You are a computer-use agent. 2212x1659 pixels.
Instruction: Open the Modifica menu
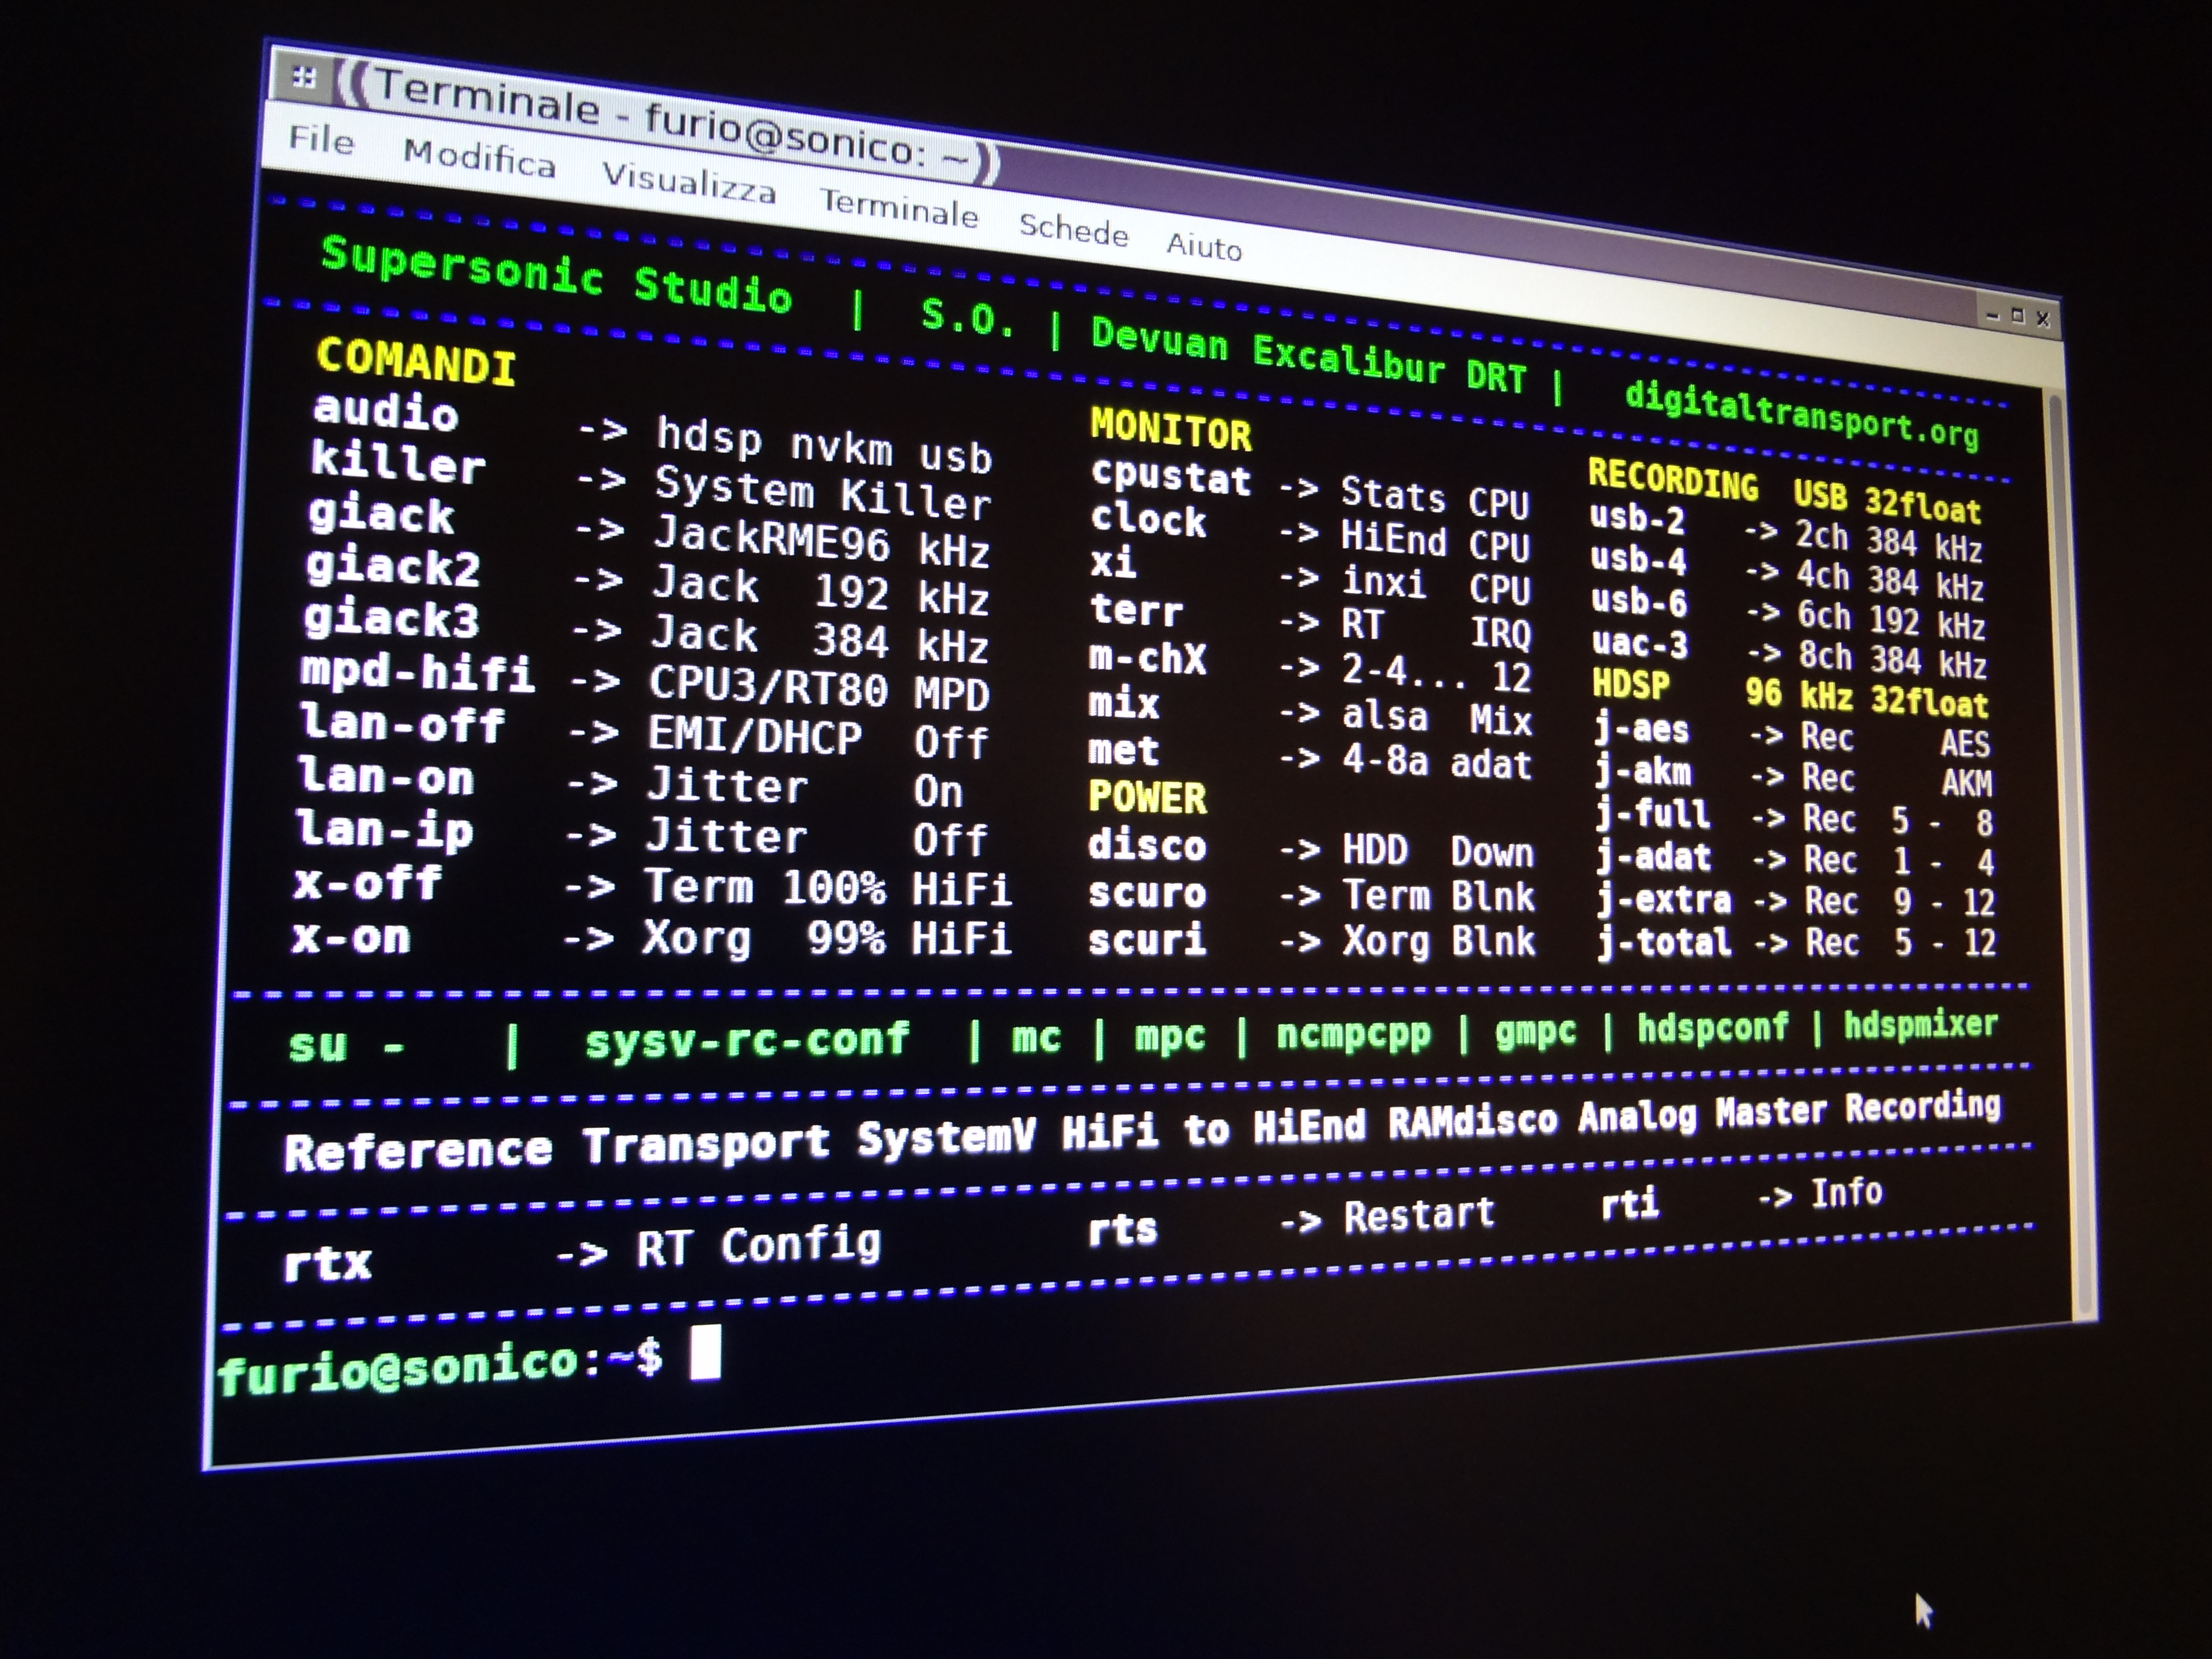(479, 158)
